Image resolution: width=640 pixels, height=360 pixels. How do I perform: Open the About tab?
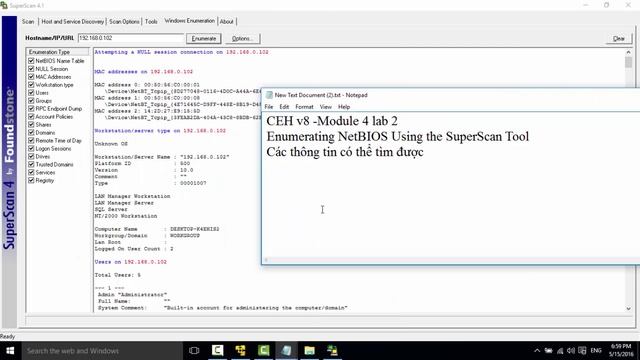227,21
